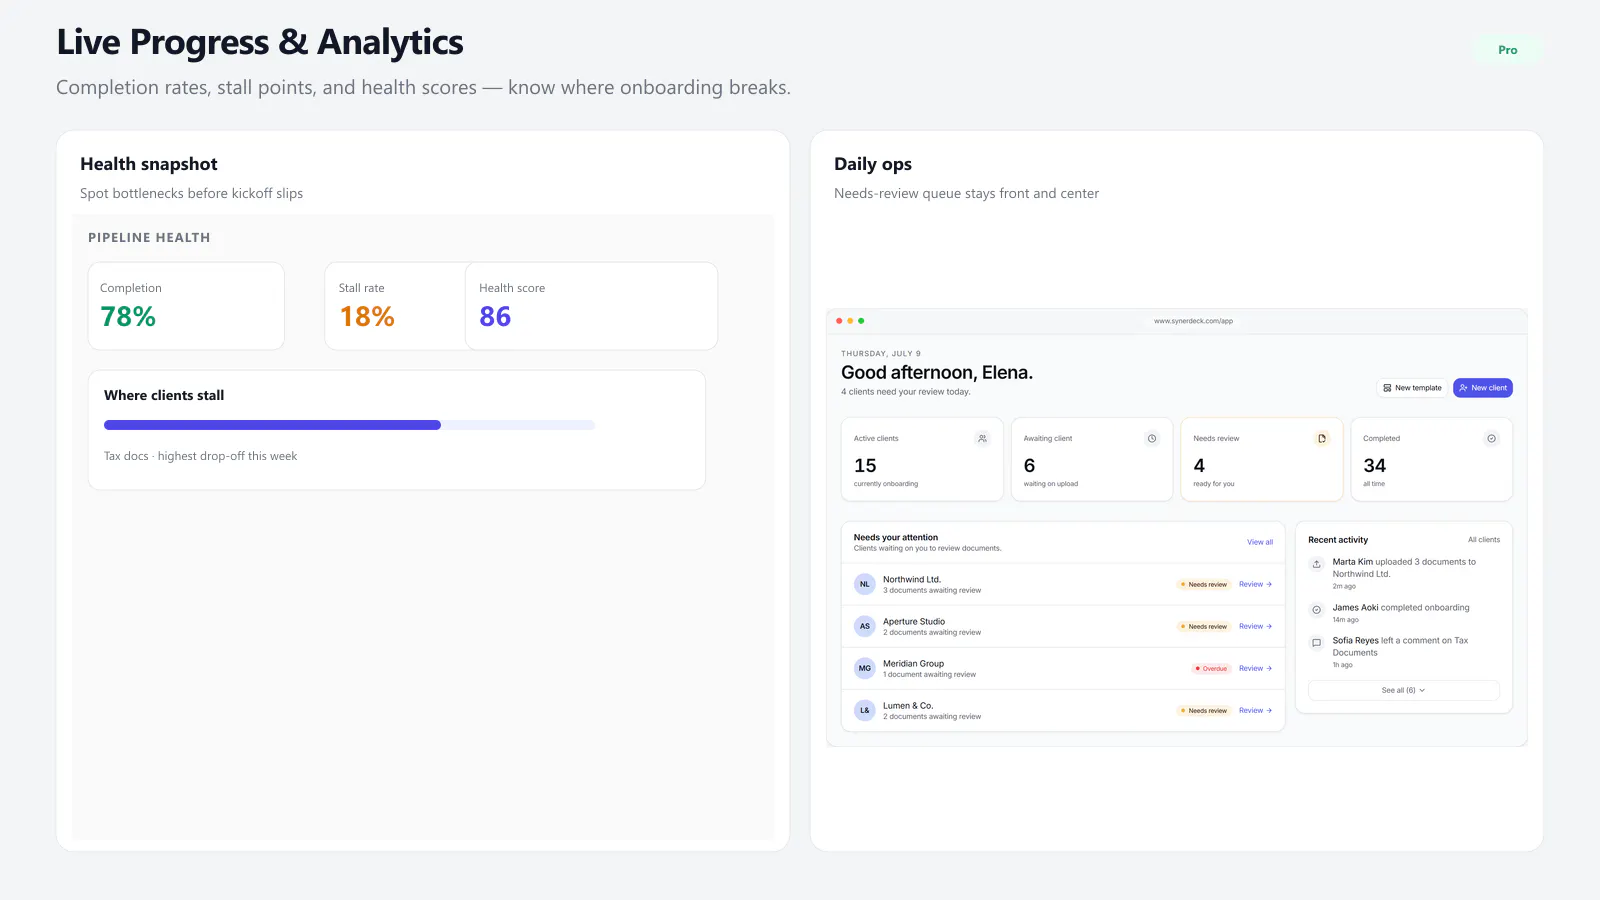The image size is (1600, 900).
Task: Click the New client button
Action: click(1483, 388)
